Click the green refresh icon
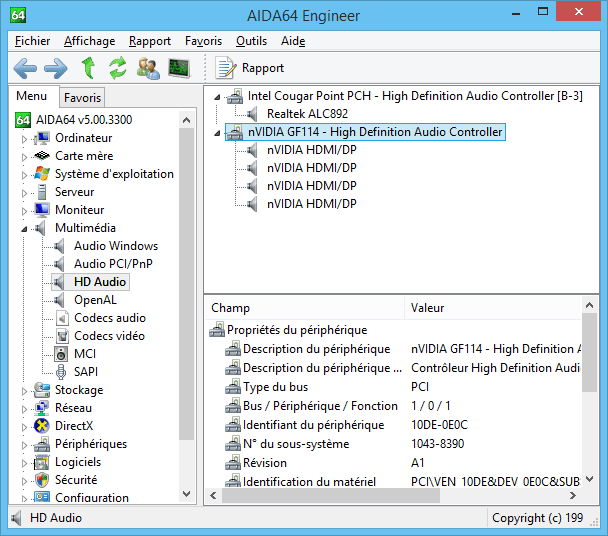This screenshot has width=608, height=536. 118,68
